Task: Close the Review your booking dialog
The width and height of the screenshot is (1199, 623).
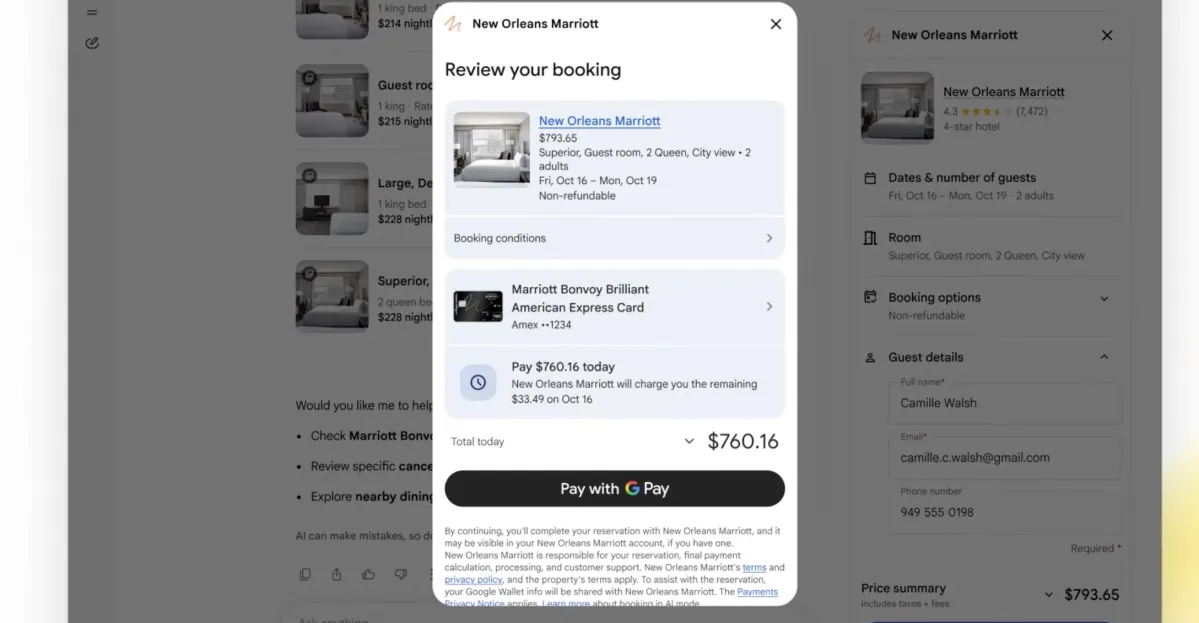Action: click(x=775, y=24)
